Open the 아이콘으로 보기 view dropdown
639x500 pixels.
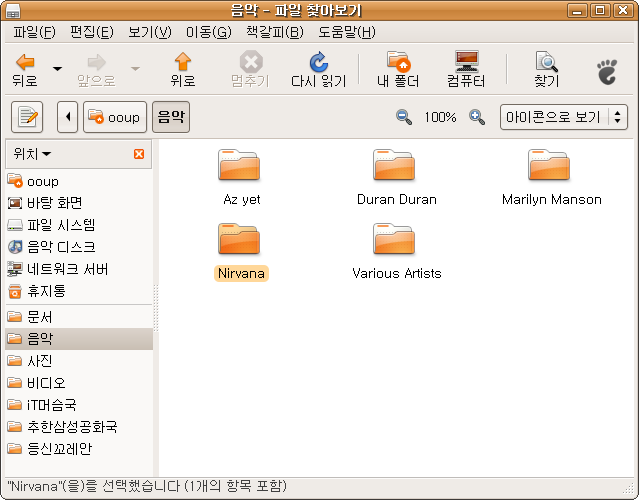click(x=564, y=117)
